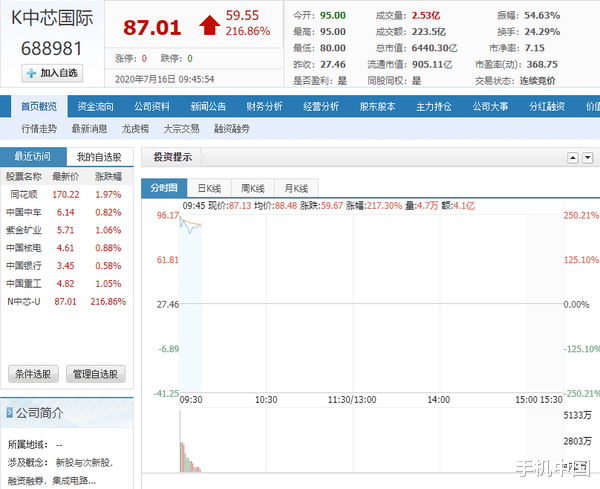Screen dimensions: 600x489
Task: Open 同花顺 in the recent stocks list
Action: tap(24, 194)
